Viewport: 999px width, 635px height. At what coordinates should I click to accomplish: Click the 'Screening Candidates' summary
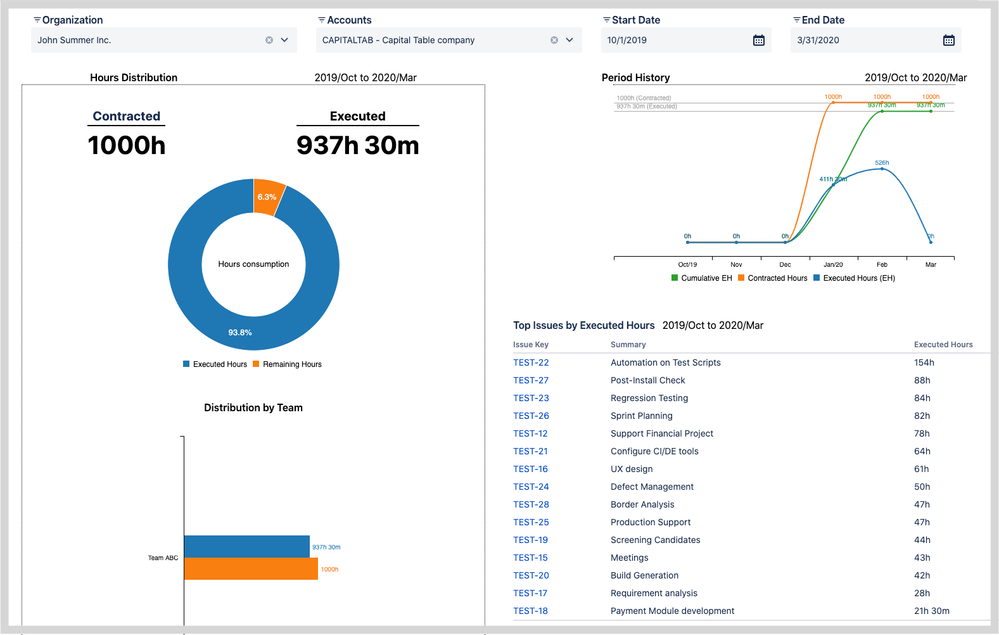coord(656,541)
